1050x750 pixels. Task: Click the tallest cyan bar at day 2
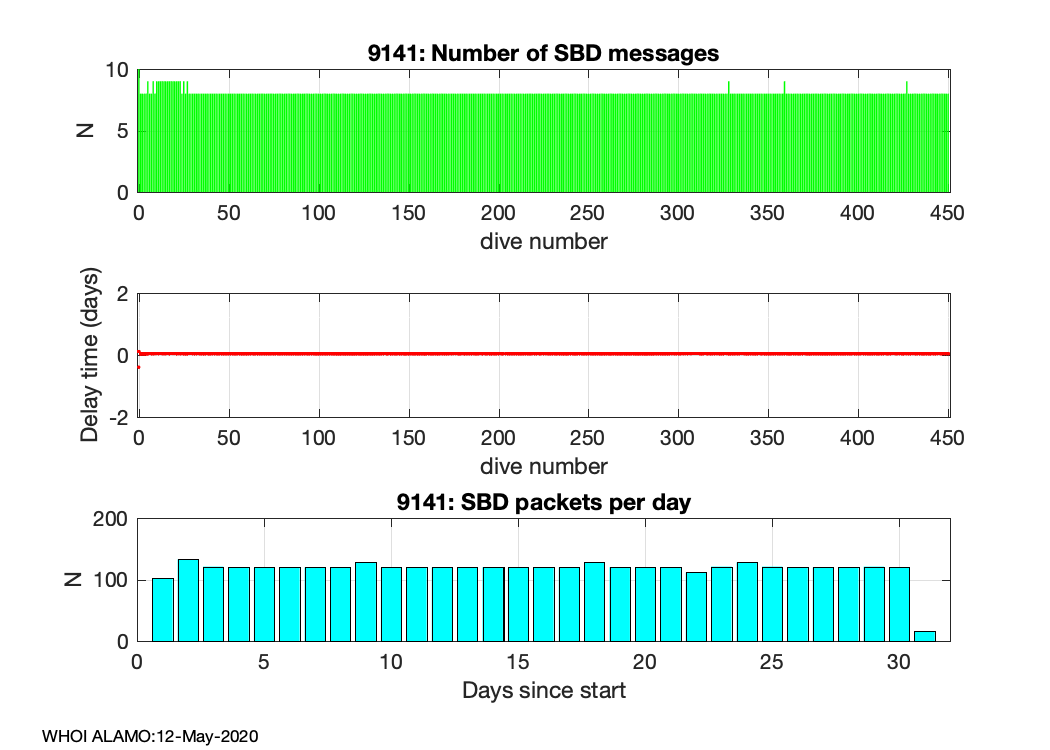(x=188, y=600)
